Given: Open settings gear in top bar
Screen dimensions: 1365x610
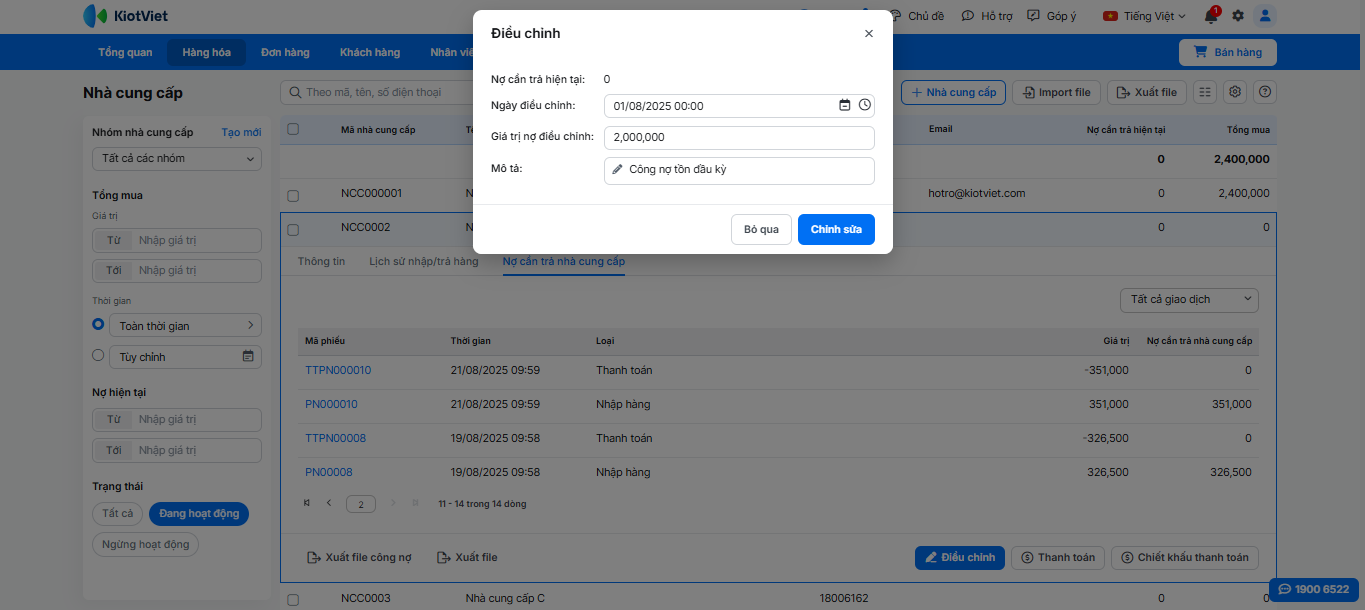Looking at the screenshot, I should click(1238, 16).
